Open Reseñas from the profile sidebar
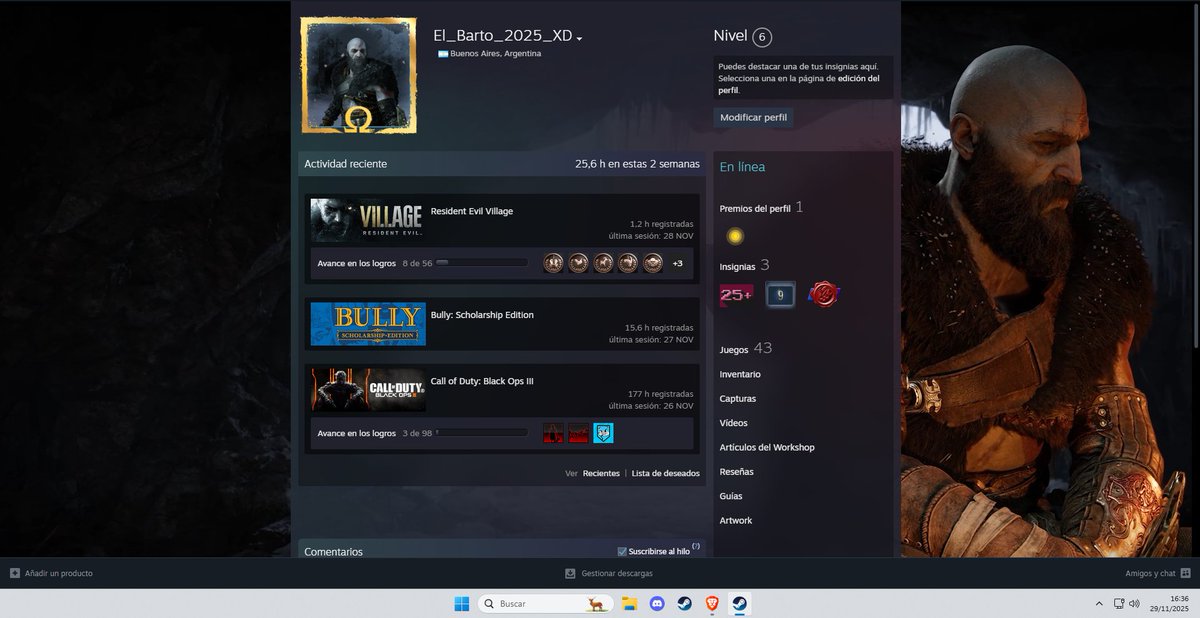Viewport: 1200px width, 618px height. 737,471
